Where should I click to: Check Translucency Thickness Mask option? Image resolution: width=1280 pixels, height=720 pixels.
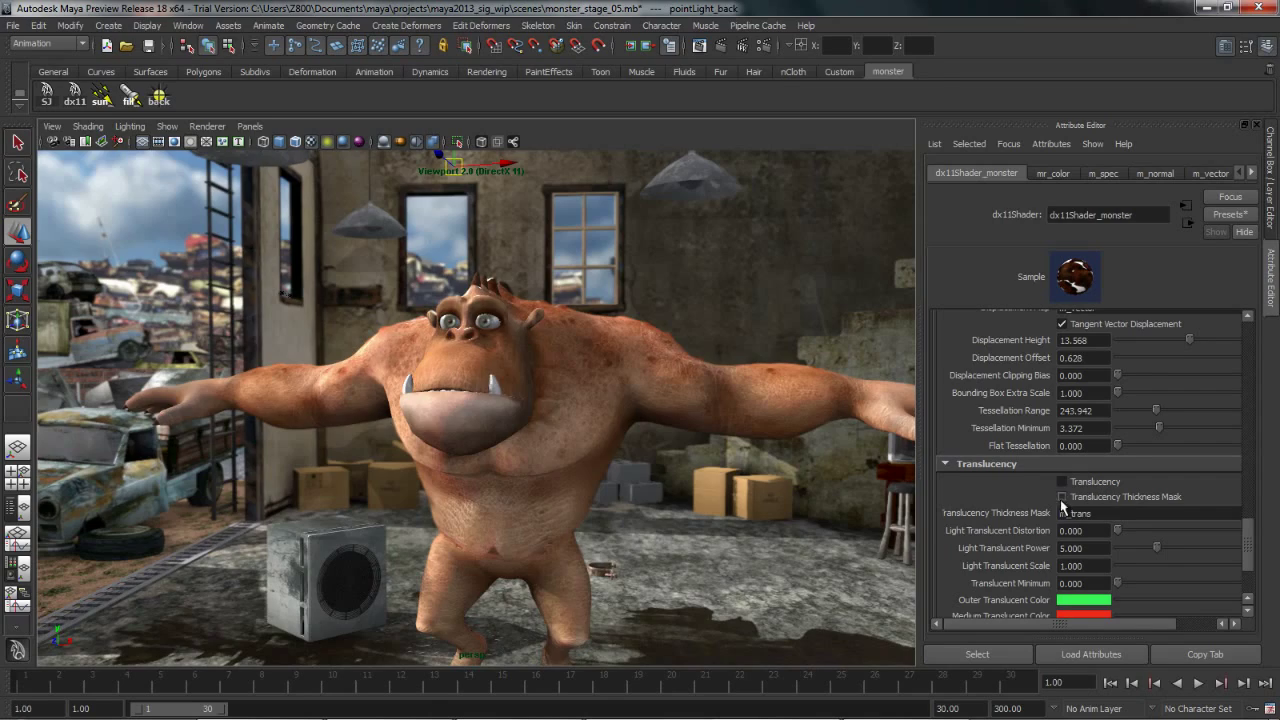pyautogui.click(x=1062, y=497)
